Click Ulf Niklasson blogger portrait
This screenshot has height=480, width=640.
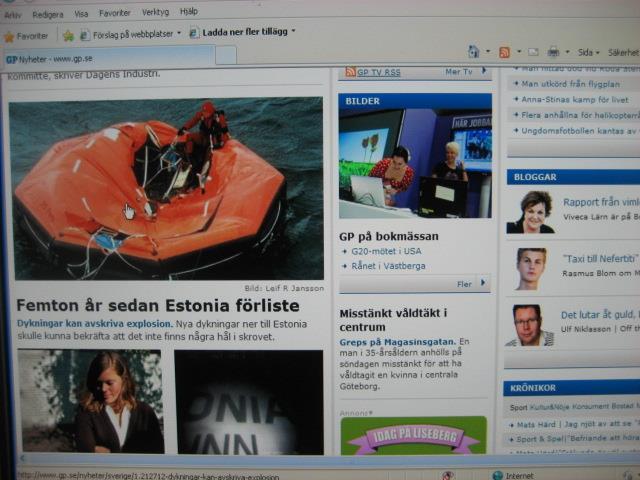click(529, 326)
